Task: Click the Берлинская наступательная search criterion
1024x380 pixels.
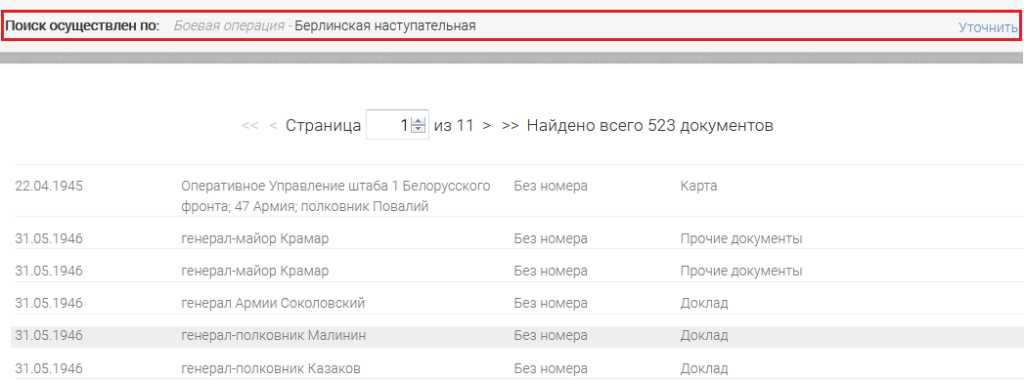Action: coord(385,26)
